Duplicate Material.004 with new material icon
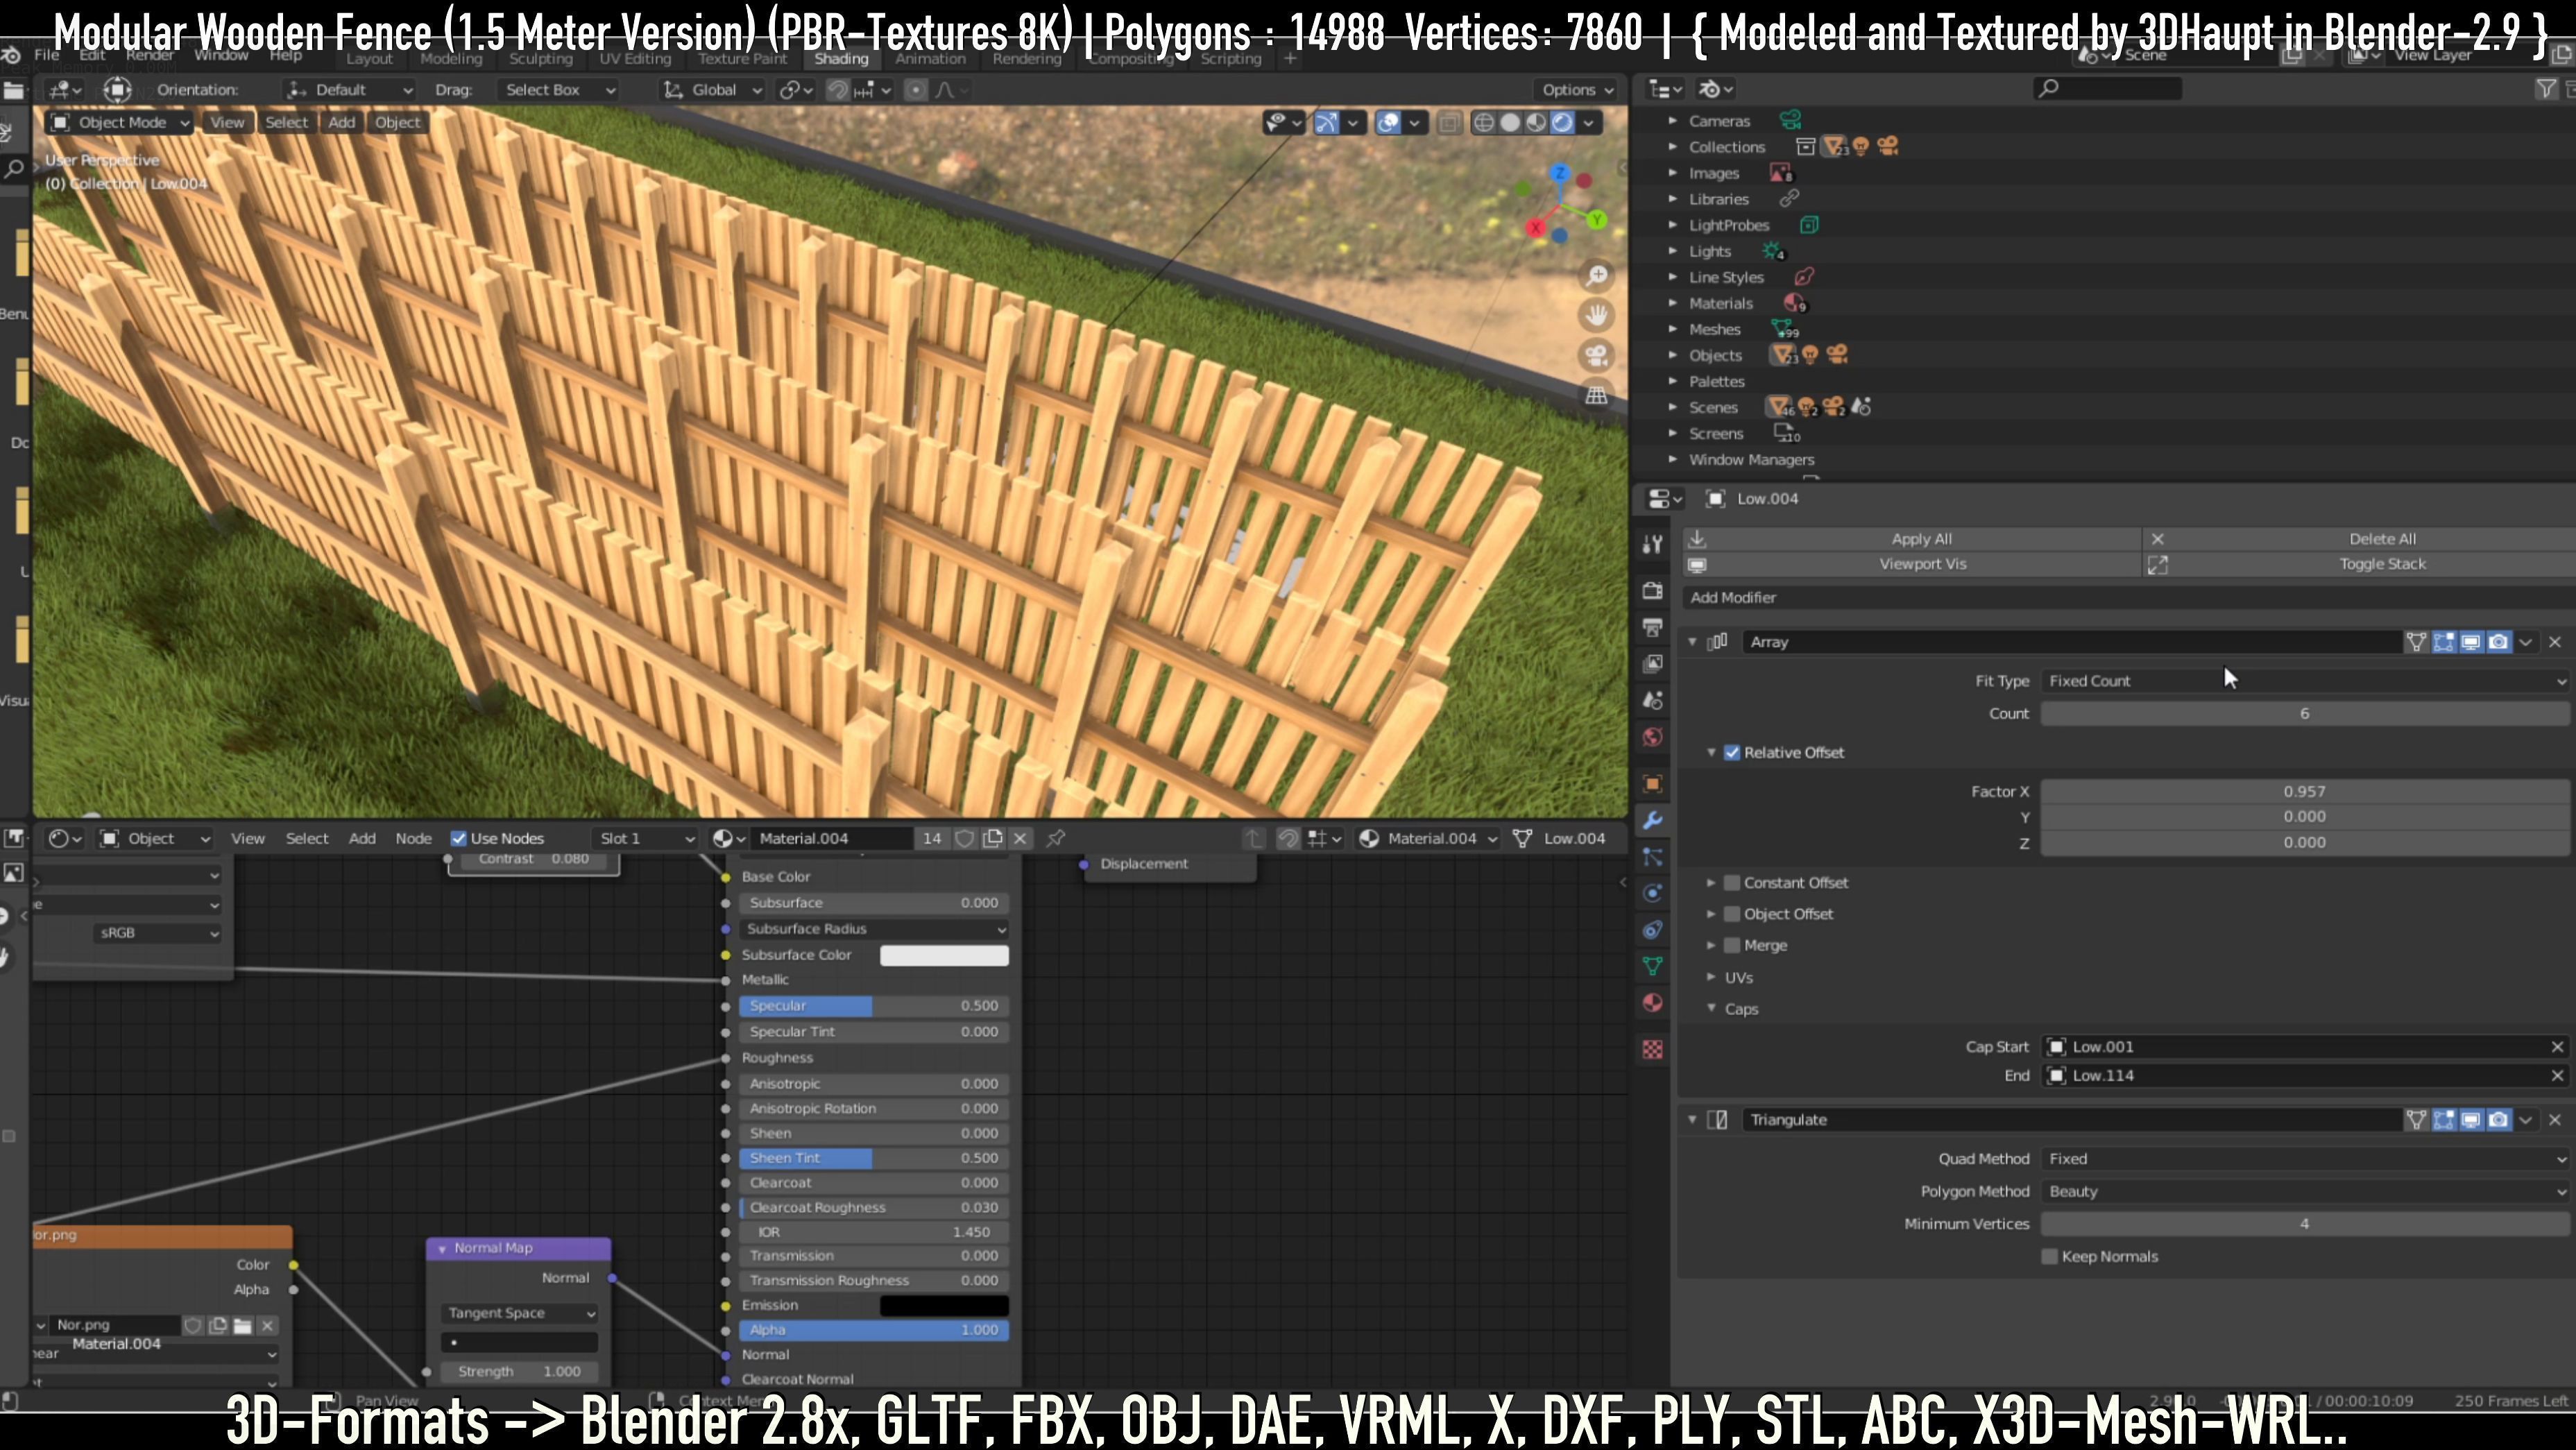2576x1450 pixels. [992, 839]
